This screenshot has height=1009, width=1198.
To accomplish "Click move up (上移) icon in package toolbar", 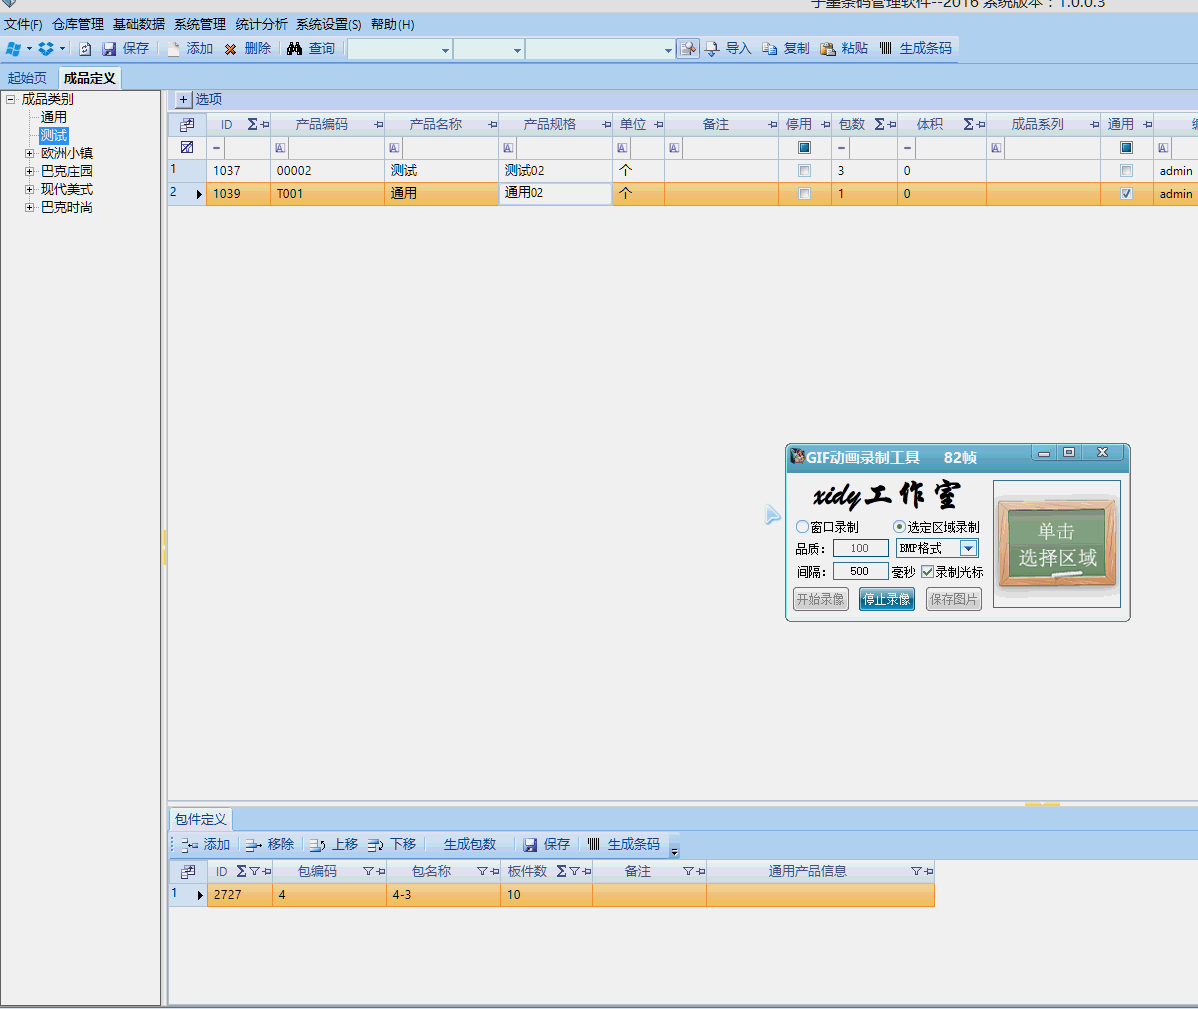I will tap(317, 845).
